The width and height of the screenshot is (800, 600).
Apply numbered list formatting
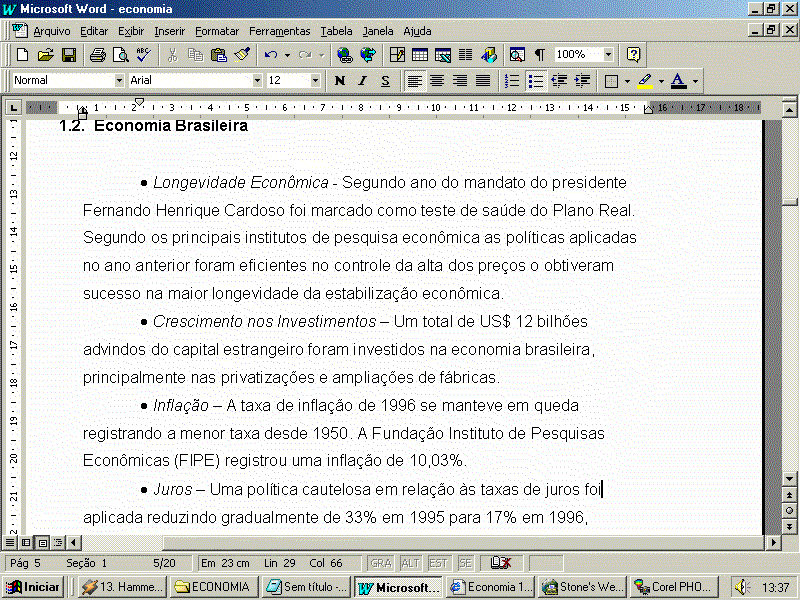[x=512, y=81]
